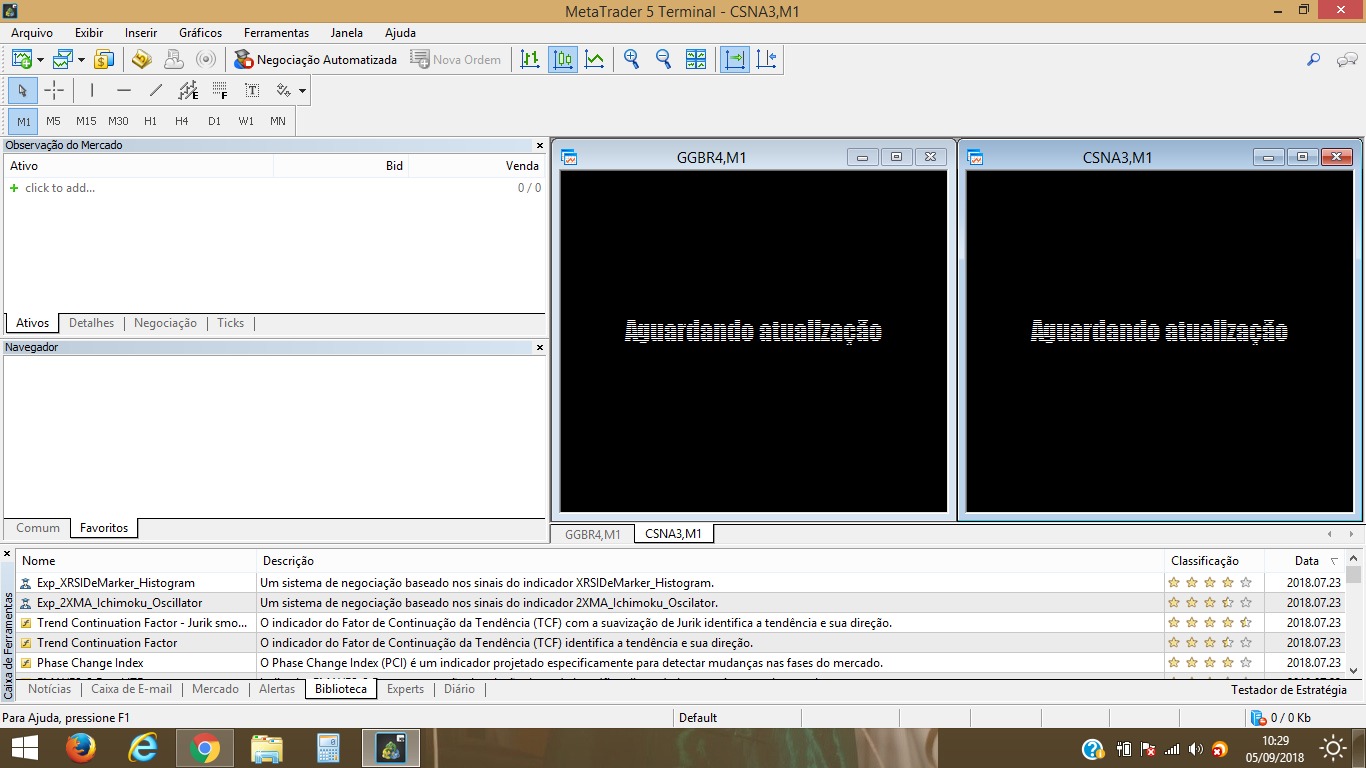Enable candlestick chart mode
1366x768 pixels.
point(563,59)
